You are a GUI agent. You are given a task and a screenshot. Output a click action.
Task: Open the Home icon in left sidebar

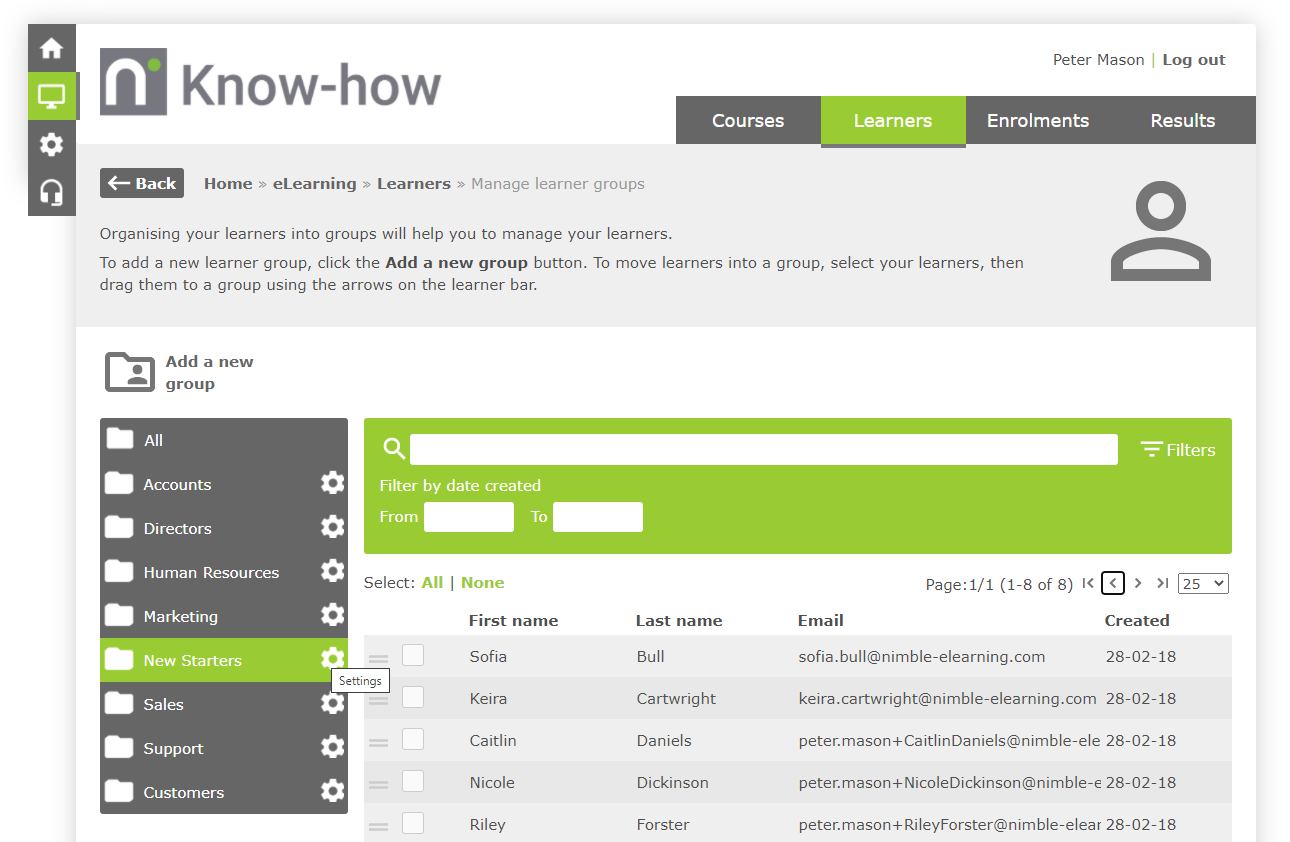(x=51, y=48)
